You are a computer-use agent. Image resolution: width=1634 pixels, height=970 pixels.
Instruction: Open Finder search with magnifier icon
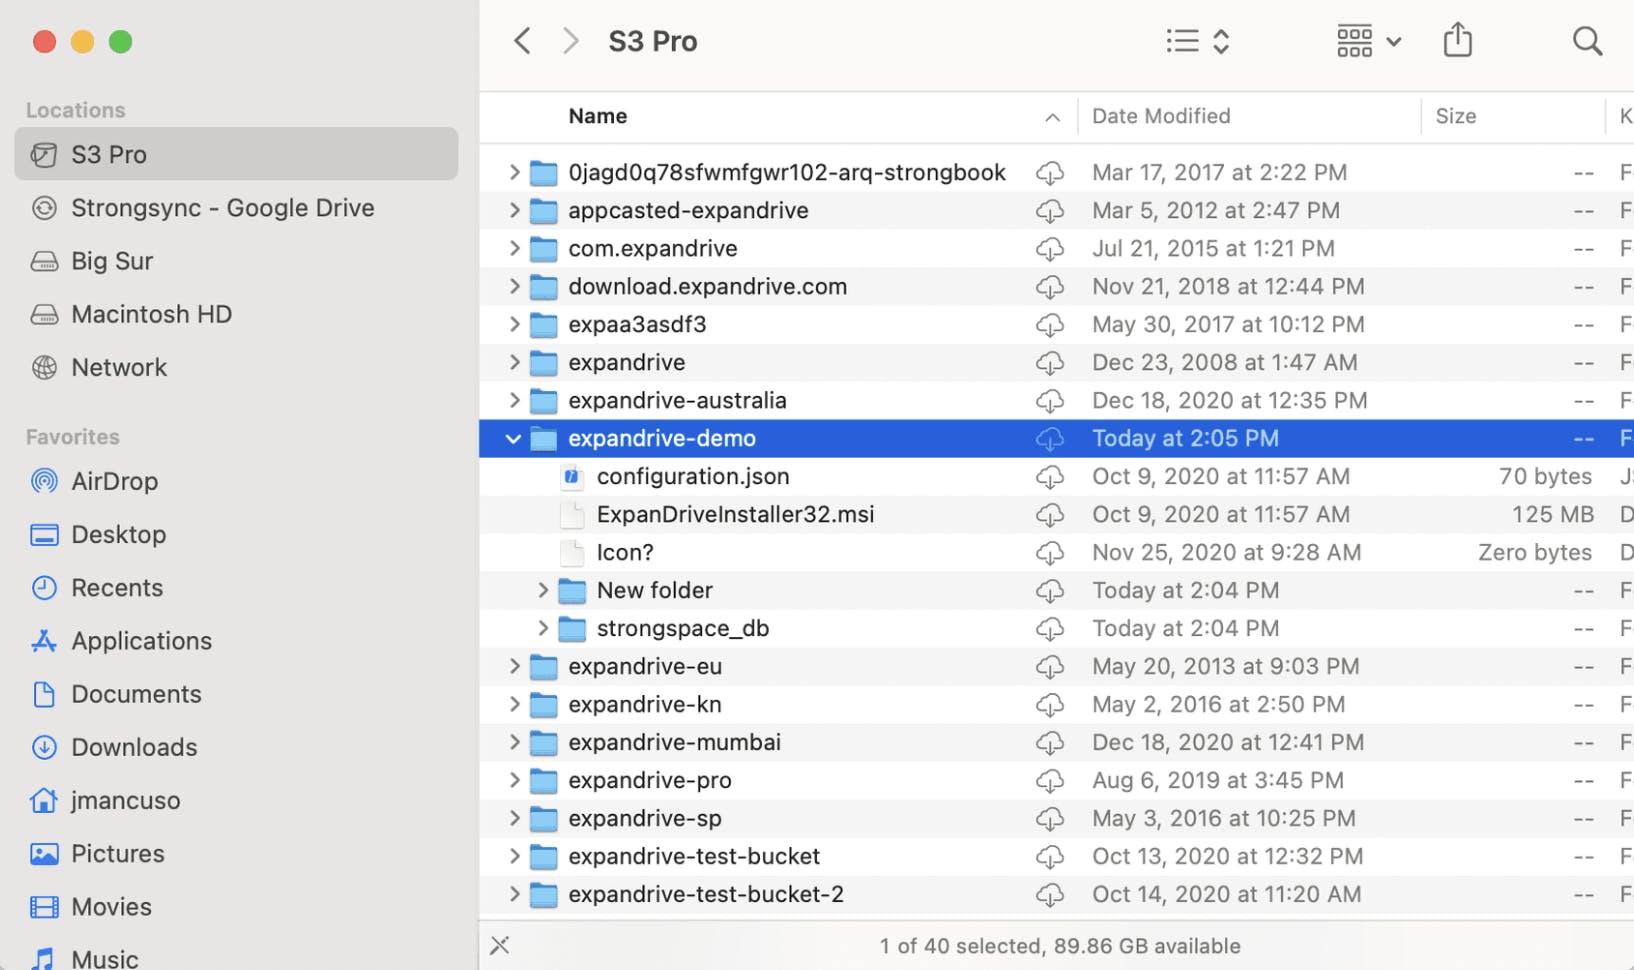coord(1587,41)
